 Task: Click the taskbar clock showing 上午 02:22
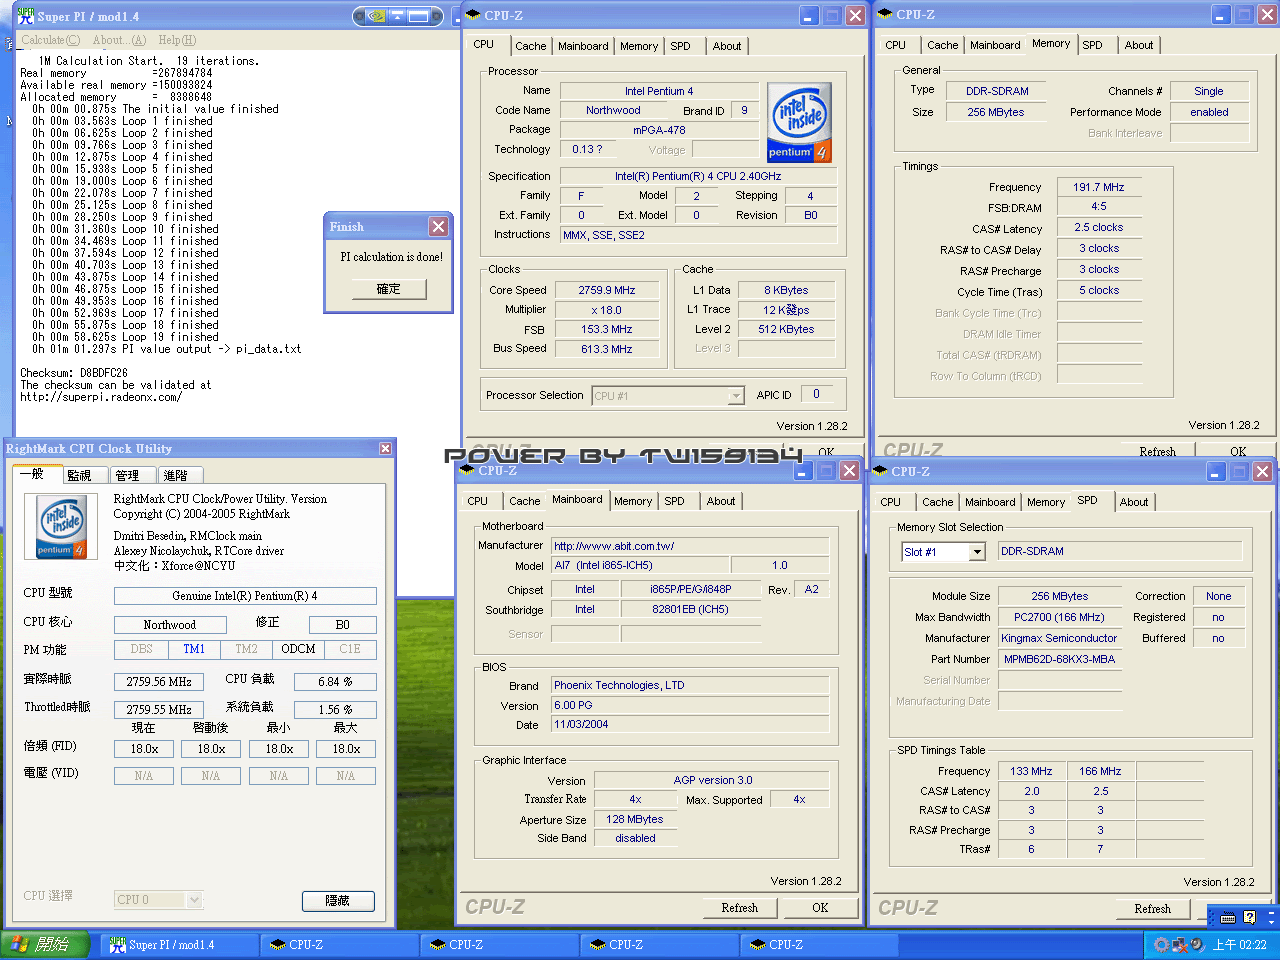1239,945
